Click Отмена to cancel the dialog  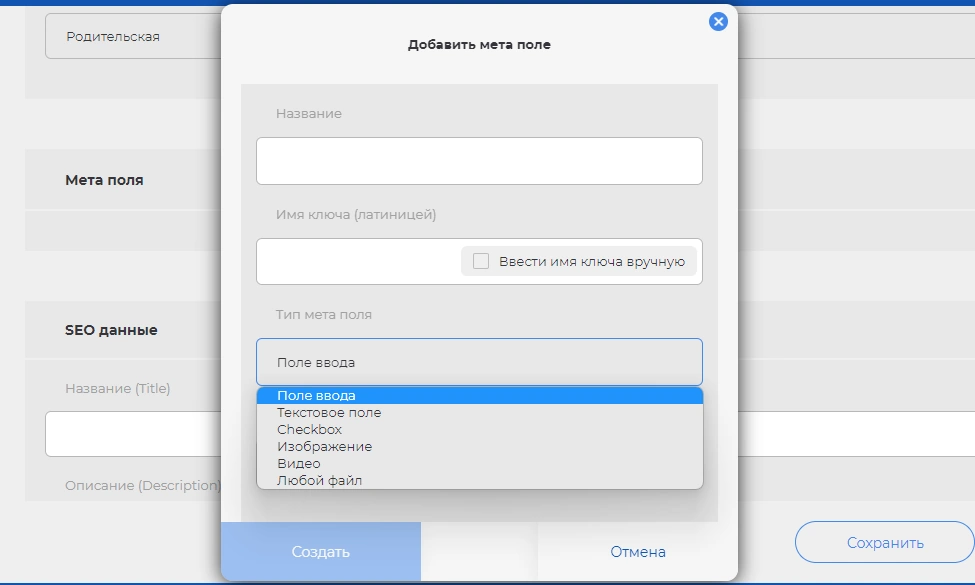(x=638, y=552)
